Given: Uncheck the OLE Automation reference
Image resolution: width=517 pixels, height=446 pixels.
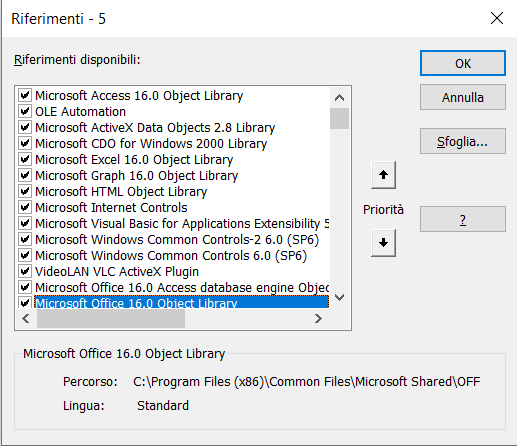Looking at the screenshot, I should [25, 111].
